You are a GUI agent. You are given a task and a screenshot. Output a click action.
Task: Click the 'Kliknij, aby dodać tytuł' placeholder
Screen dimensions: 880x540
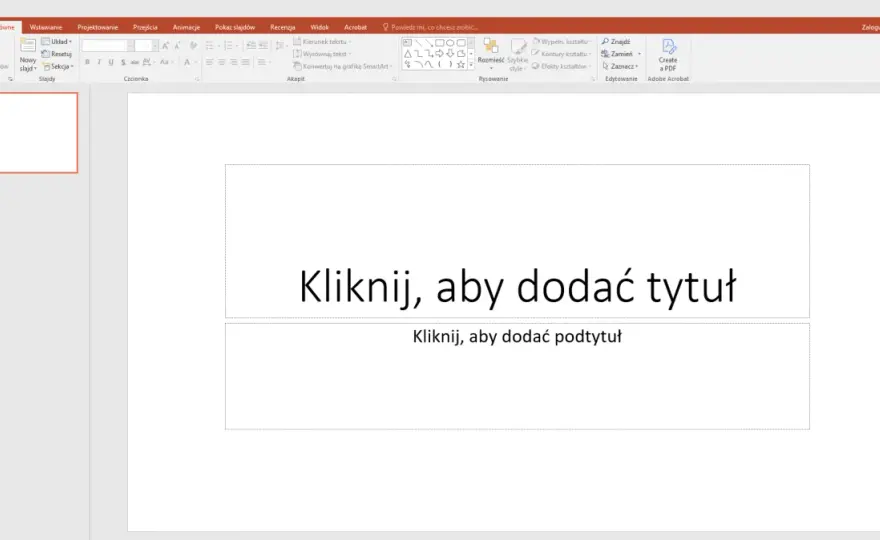[517, 241]
